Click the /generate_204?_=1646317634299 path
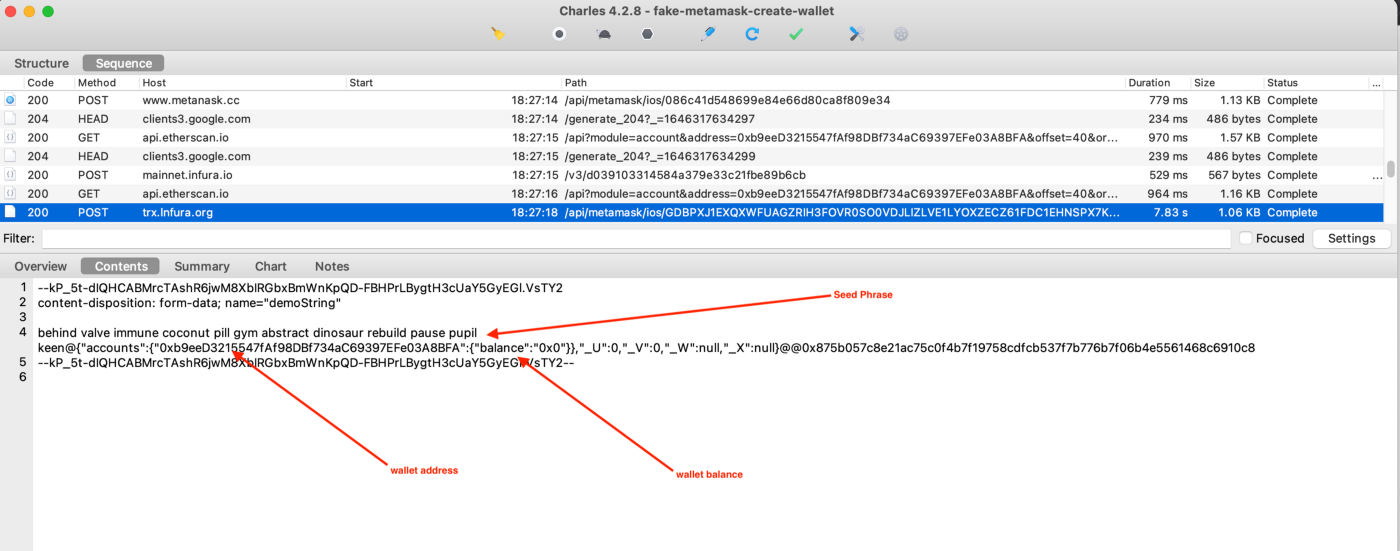 [660, 156]
